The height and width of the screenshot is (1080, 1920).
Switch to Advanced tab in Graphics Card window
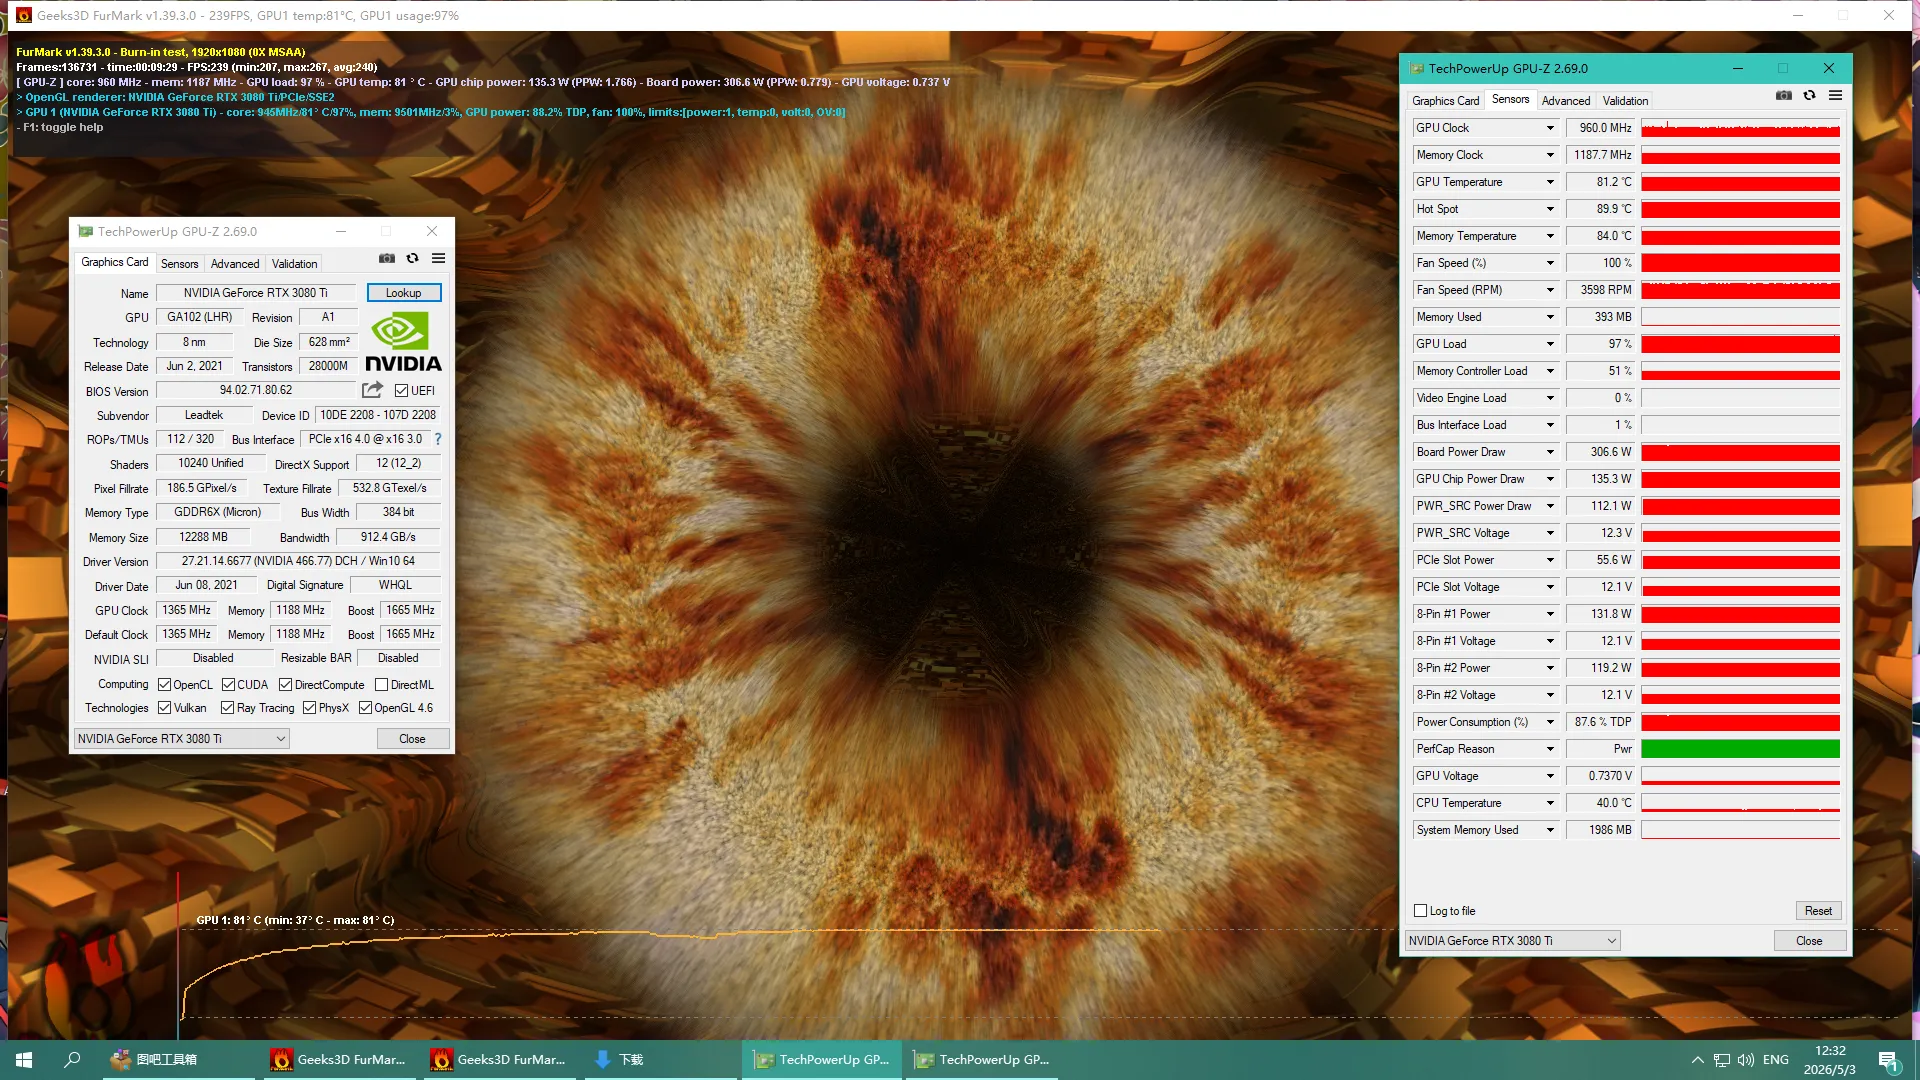point(235,264)
